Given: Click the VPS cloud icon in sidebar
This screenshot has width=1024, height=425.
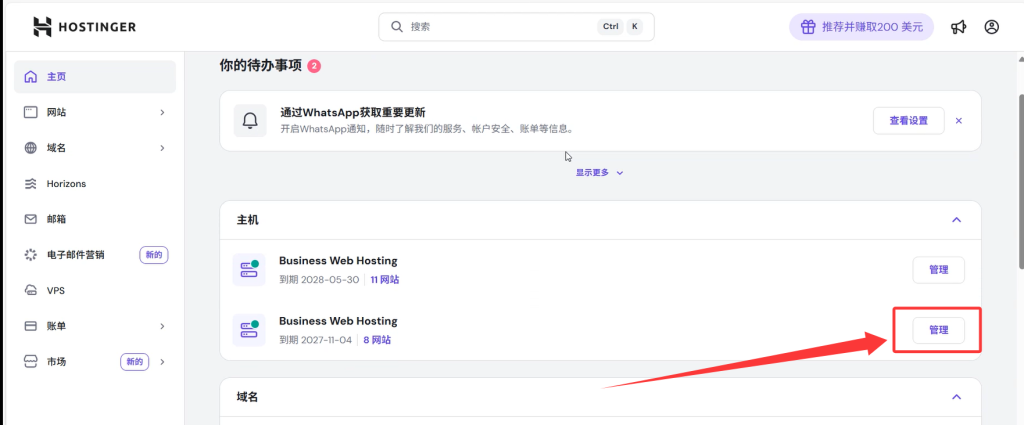Looking at the screenshot, I should point(30,290).
